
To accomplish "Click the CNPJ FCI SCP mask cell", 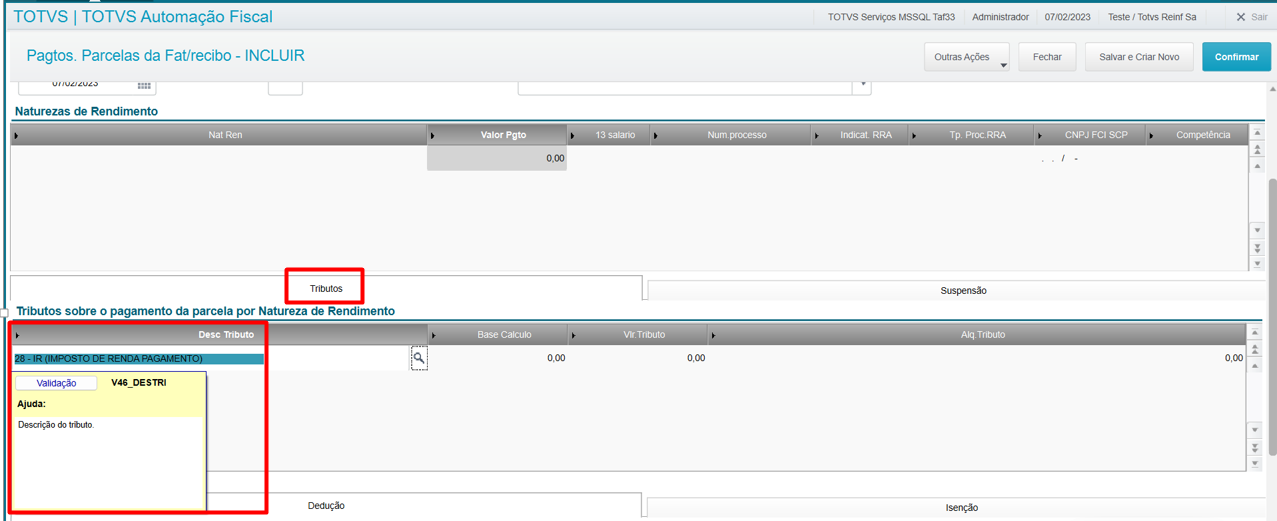I will point(1091,158).
